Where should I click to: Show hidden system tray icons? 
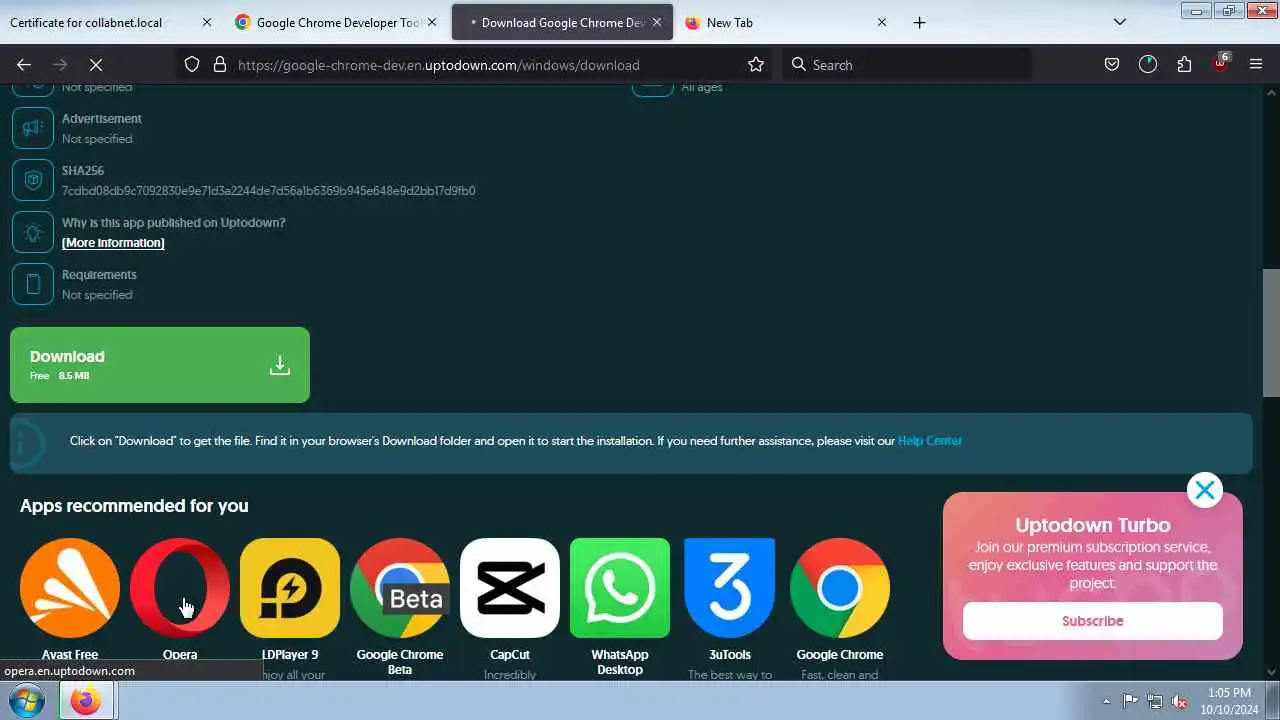pyautogui.click(x=1106, y=701)
